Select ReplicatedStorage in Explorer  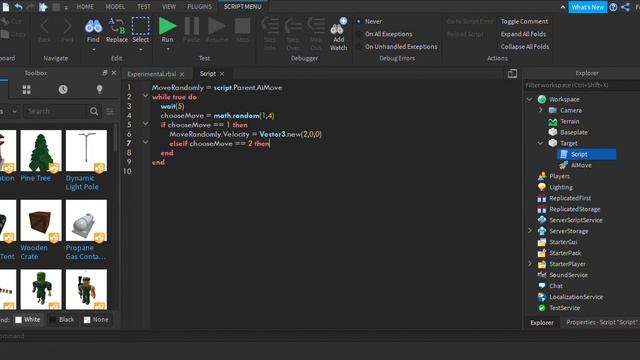[x=575, y=209]
